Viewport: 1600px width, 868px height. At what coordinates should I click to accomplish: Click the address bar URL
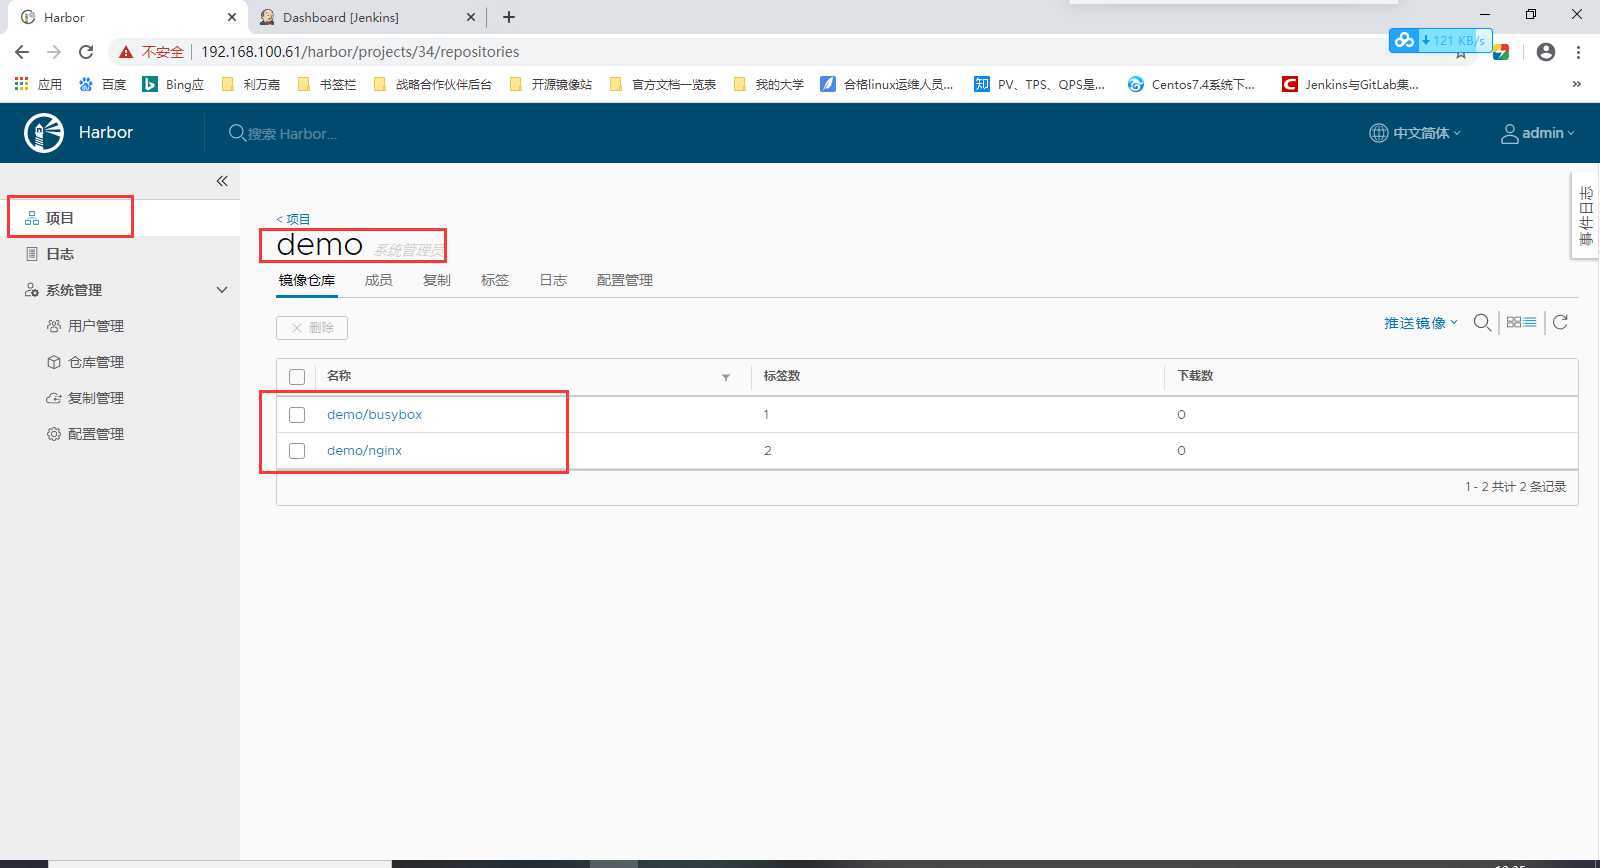click(360, 52)
